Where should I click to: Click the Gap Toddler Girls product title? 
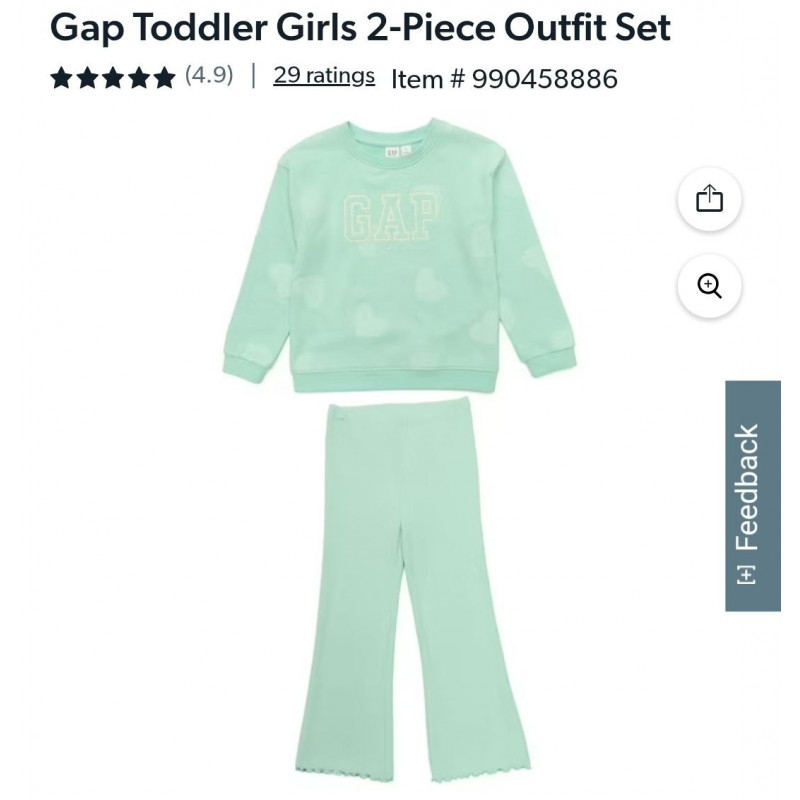(360, 27)
